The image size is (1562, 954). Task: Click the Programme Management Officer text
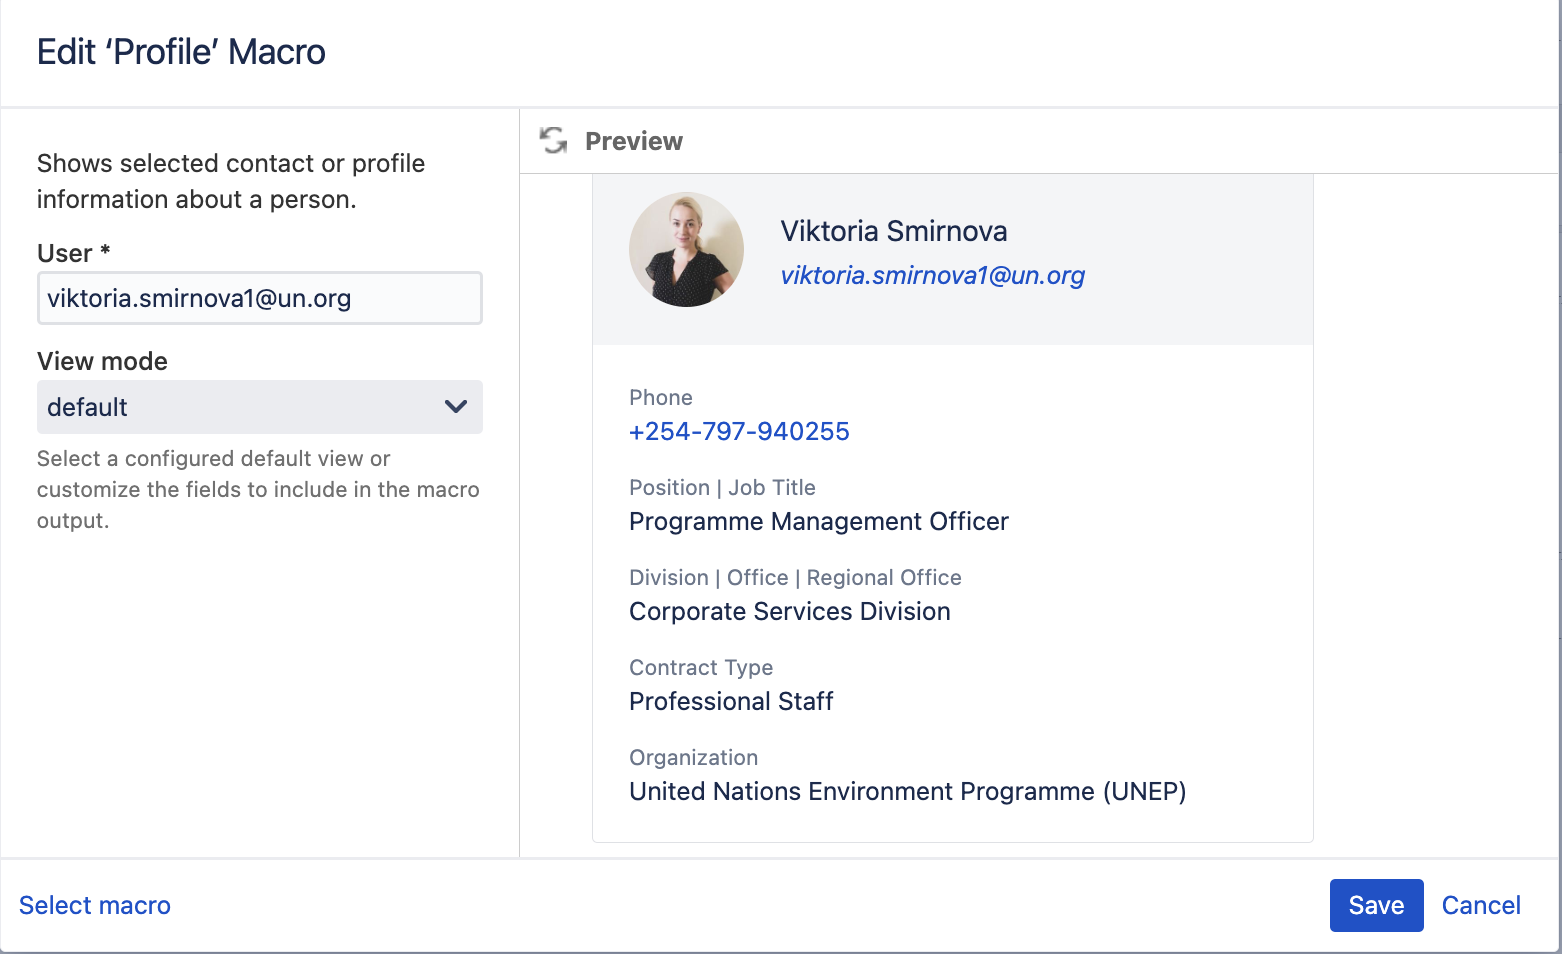click(819, 521)
